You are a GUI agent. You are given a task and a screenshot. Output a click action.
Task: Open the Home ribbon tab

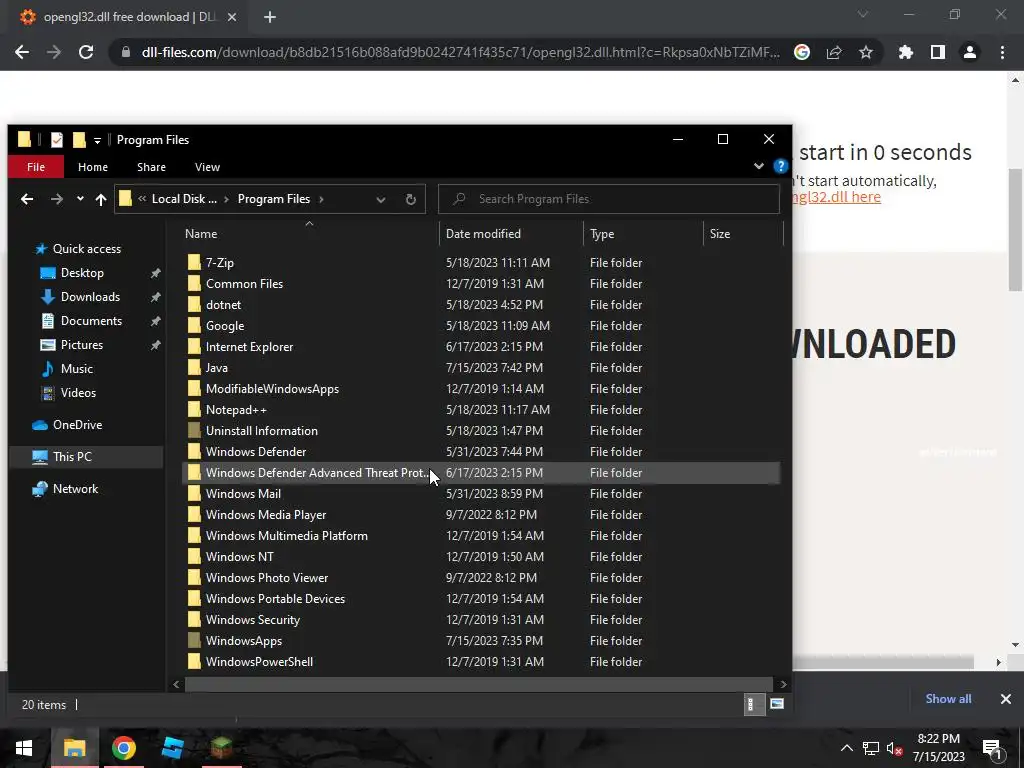pyautogui.click(x=93, y=167)
